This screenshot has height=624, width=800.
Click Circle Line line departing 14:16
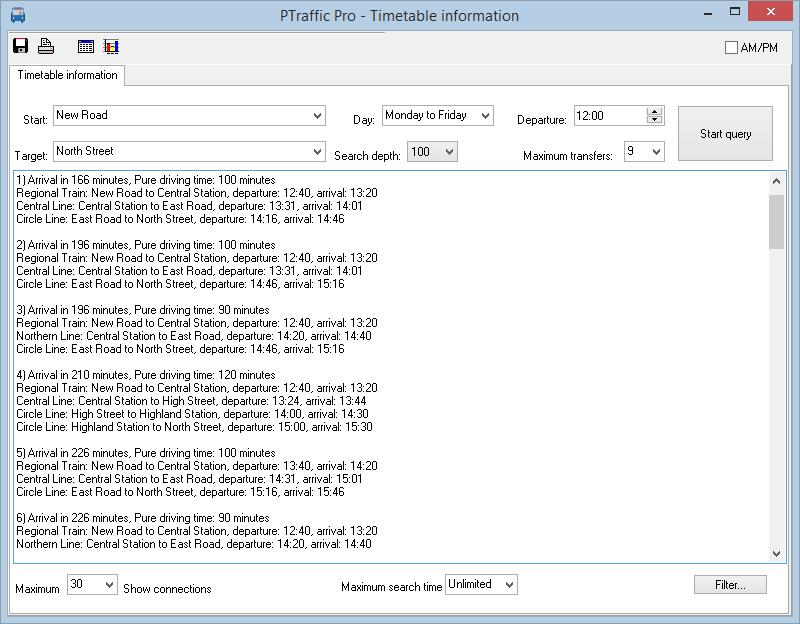click(181, 219)
